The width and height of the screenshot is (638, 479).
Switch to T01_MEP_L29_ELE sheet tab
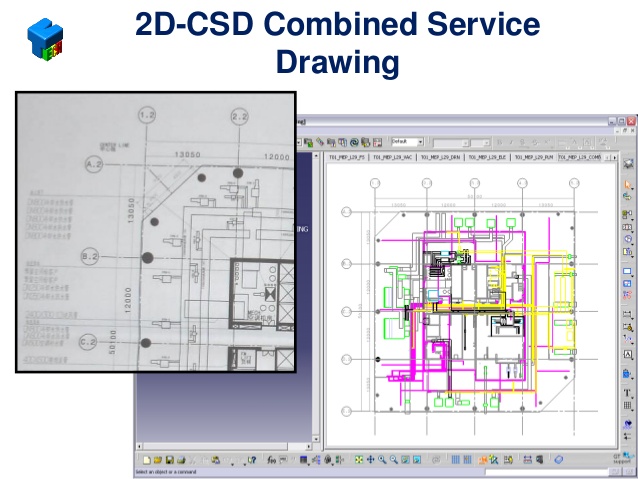tap(487, 157)
